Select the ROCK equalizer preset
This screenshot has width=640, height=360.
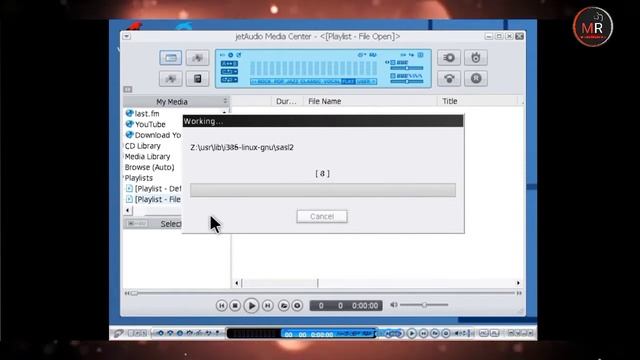coord(264,82)
